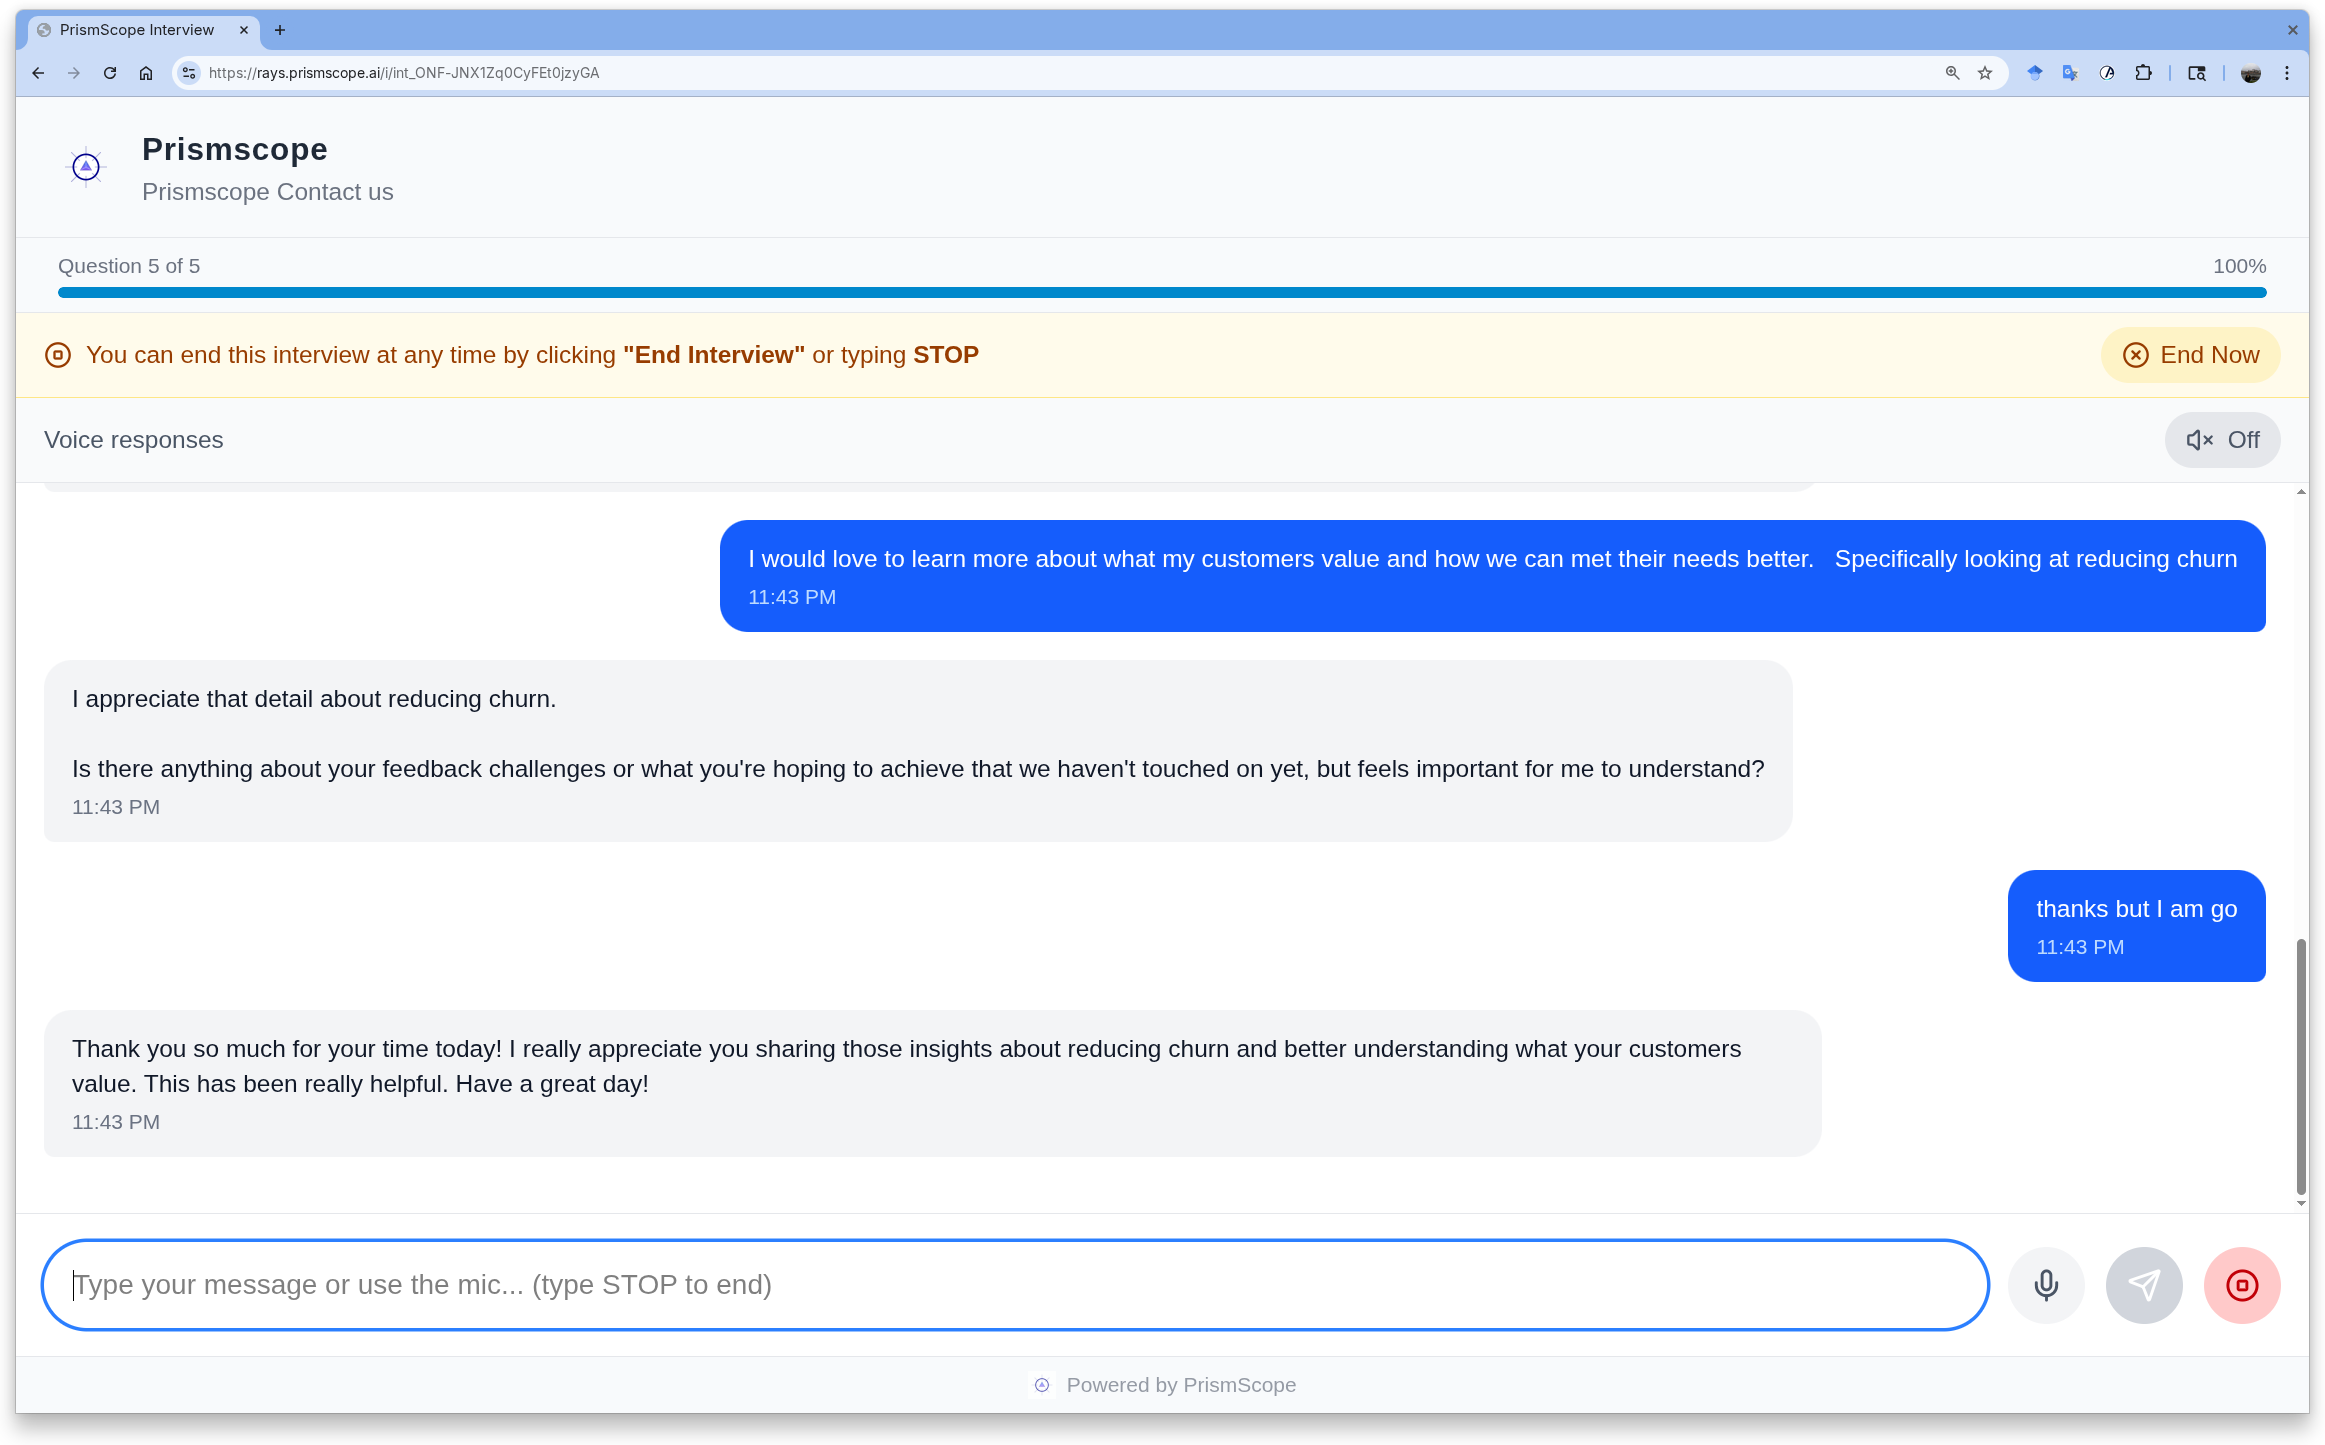Click the 'thanks but I am go' message

[x=2136, y=926]
